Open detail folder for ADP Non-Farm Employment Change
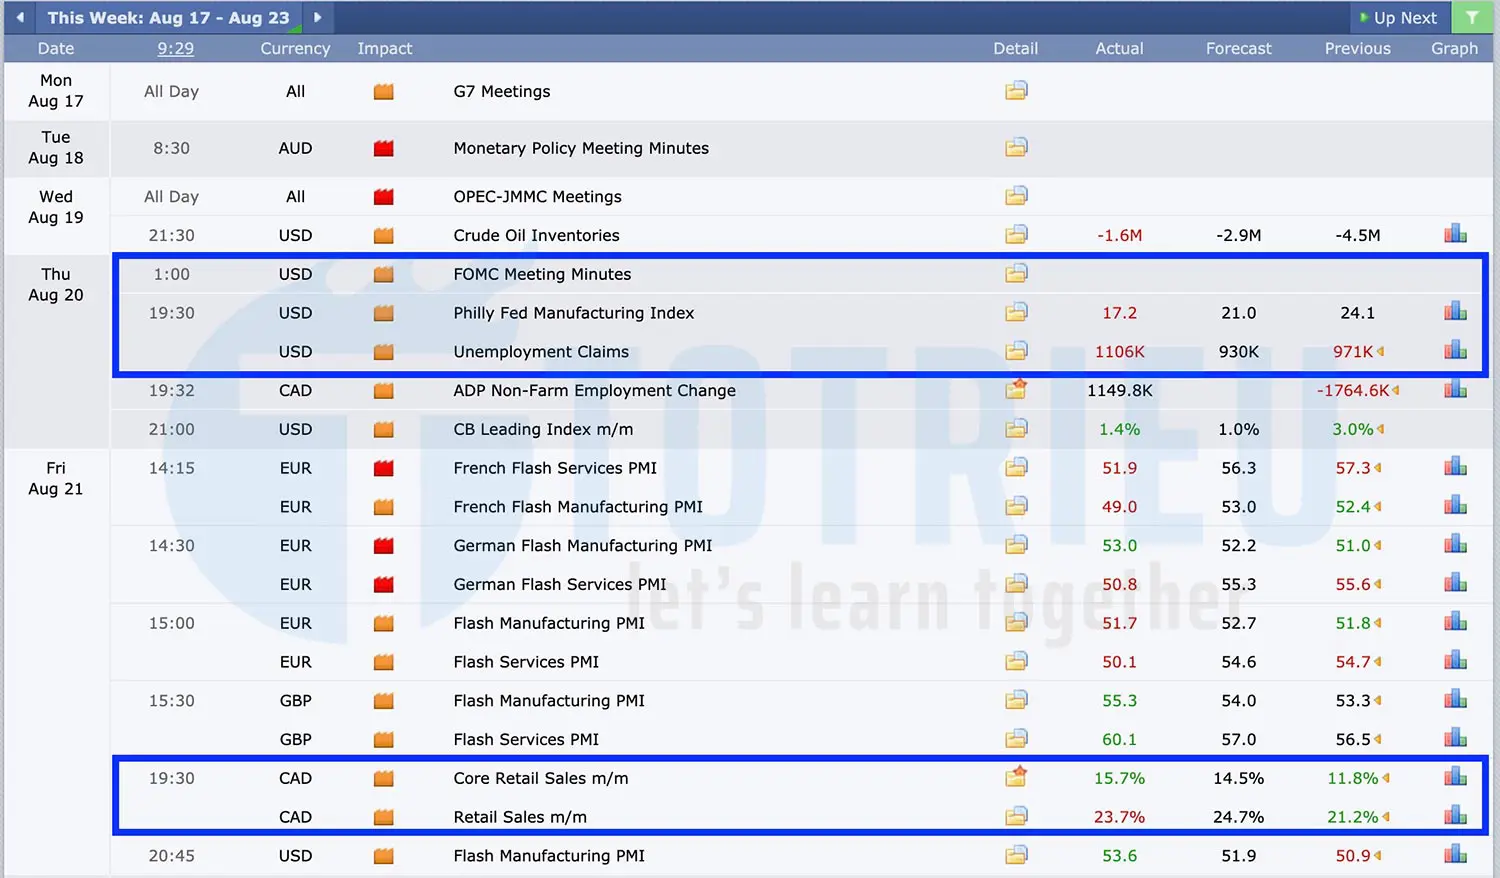Image resolution: width=1500 pixels, height=878 pixels. click(1016, 389)
